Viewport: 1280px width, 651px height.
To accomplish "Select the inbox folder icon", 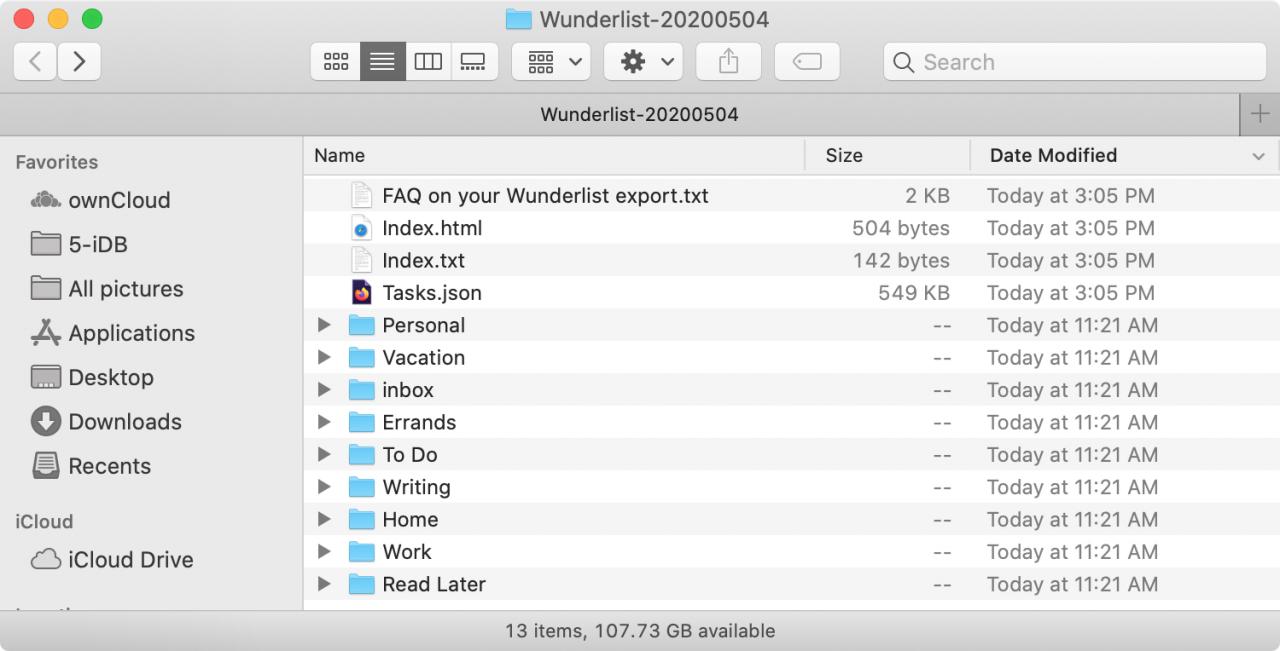I will coord(361,390).
